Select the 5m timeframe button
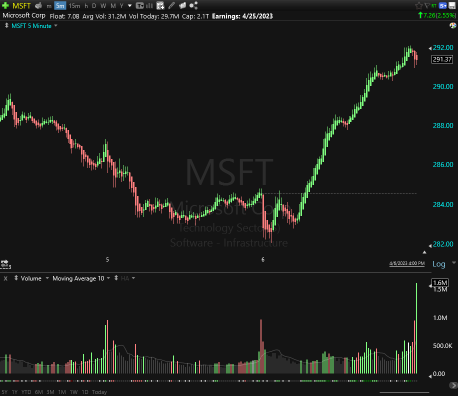The image size is (458, 396). click(60, 6)
